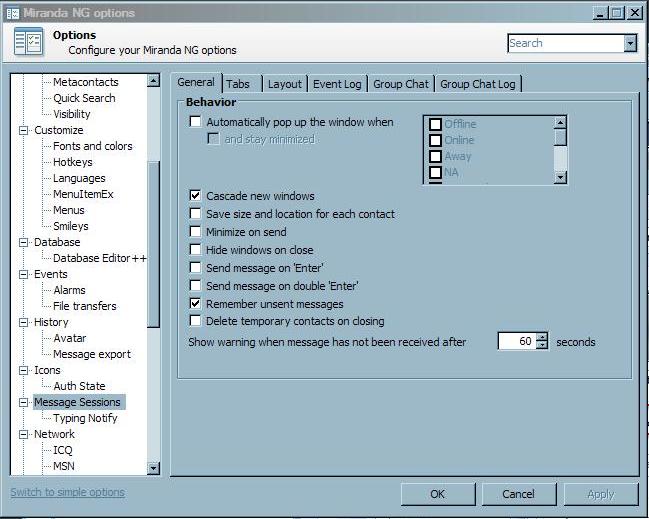Switch to the Group Chat tab
Screen dimensions: 649x519
(x=401, y=84)
